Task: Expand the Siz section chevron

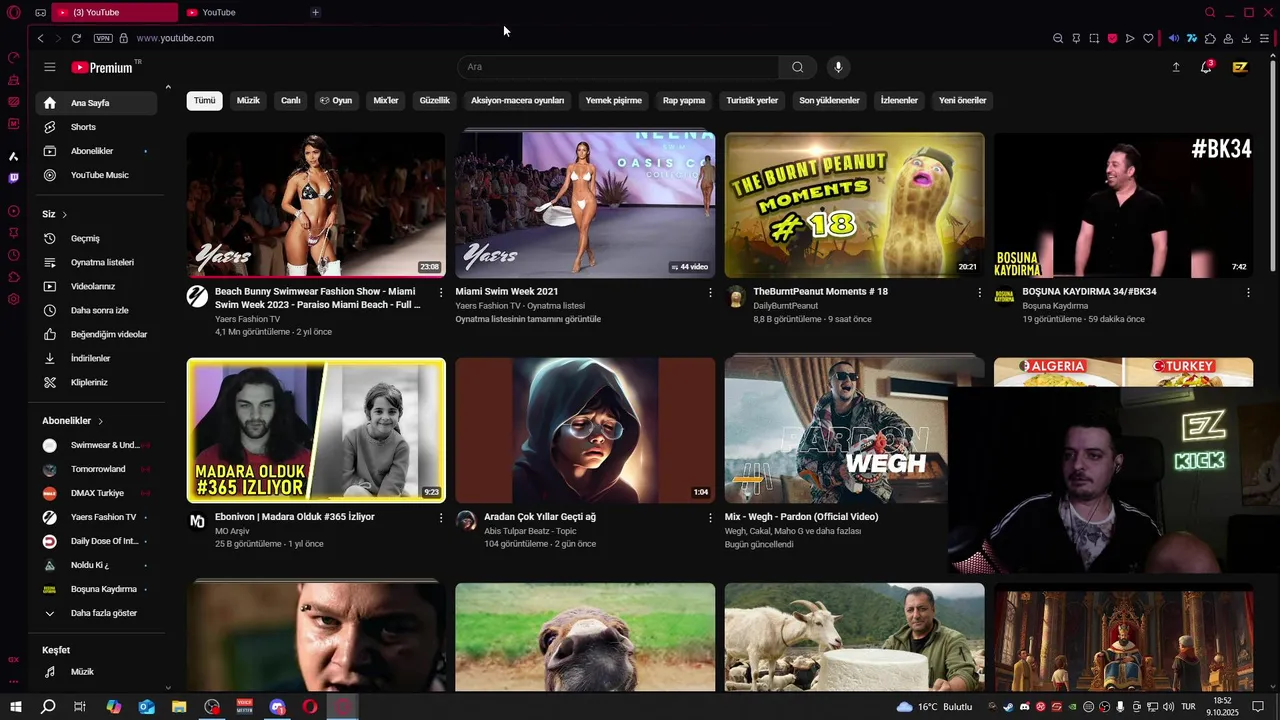Action: tap(64, 215)
